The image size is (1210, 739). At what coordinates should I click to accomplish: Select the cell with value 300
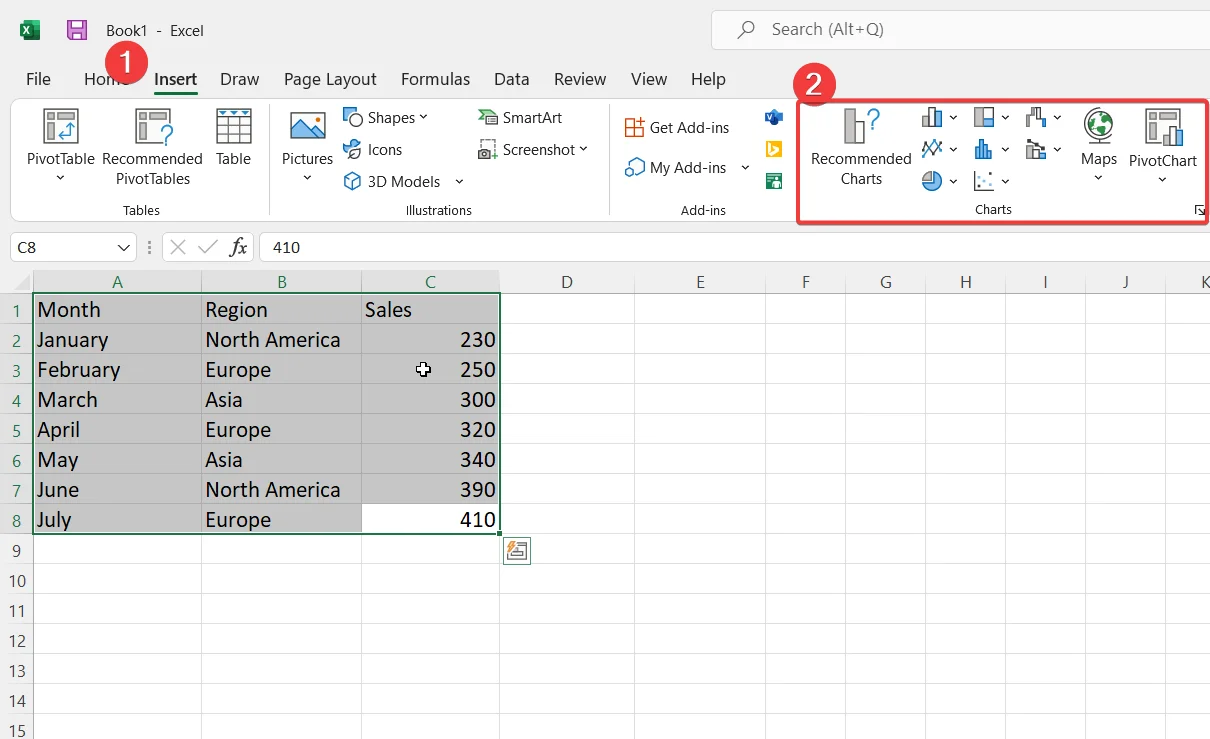coord(431,399)
